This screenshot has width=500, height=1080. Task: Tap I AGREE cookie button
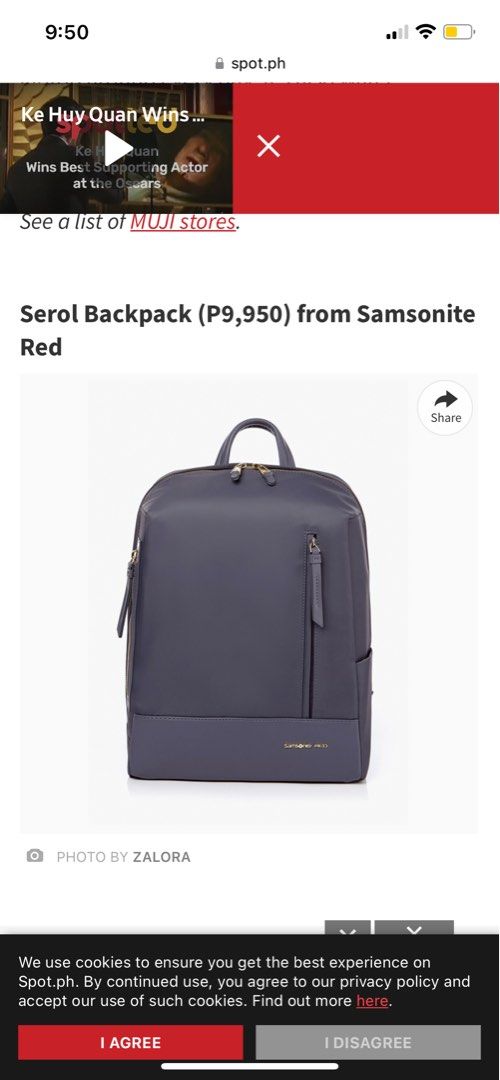pyautogui.click(x=130, y=1042)
